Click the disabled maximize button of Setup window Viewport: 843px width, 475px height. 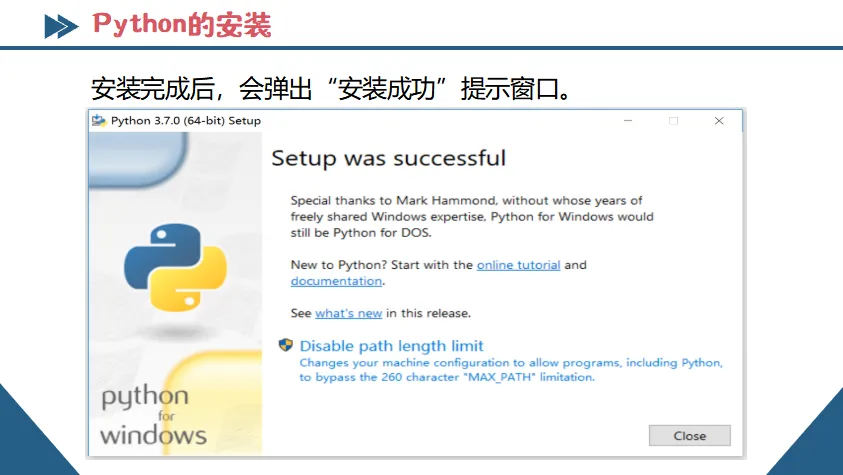click(x=673, y=121)
